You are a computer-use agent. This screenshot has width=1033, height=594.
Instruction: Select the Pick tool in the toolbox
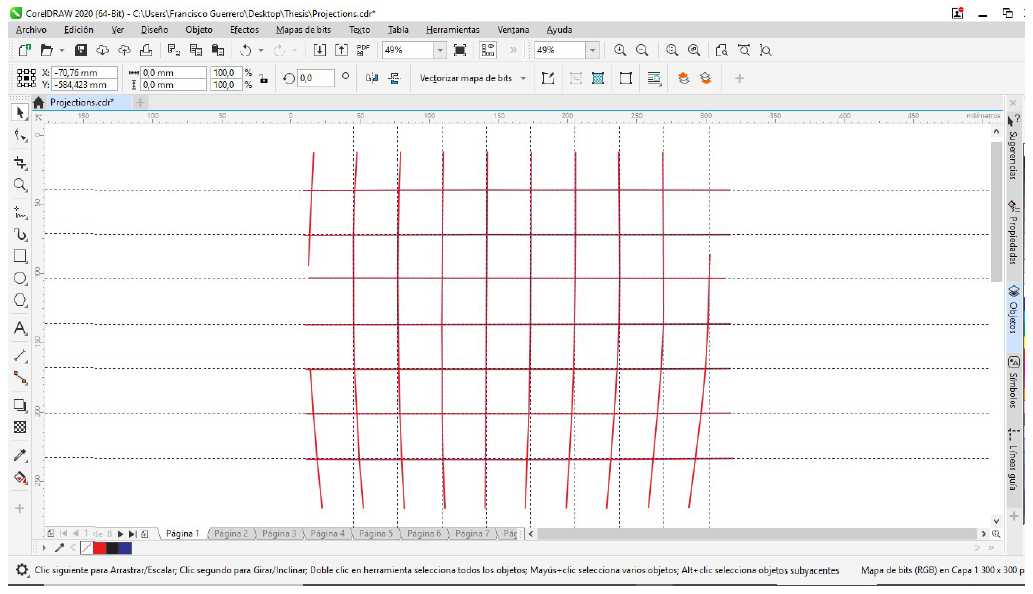coord(19,112)
